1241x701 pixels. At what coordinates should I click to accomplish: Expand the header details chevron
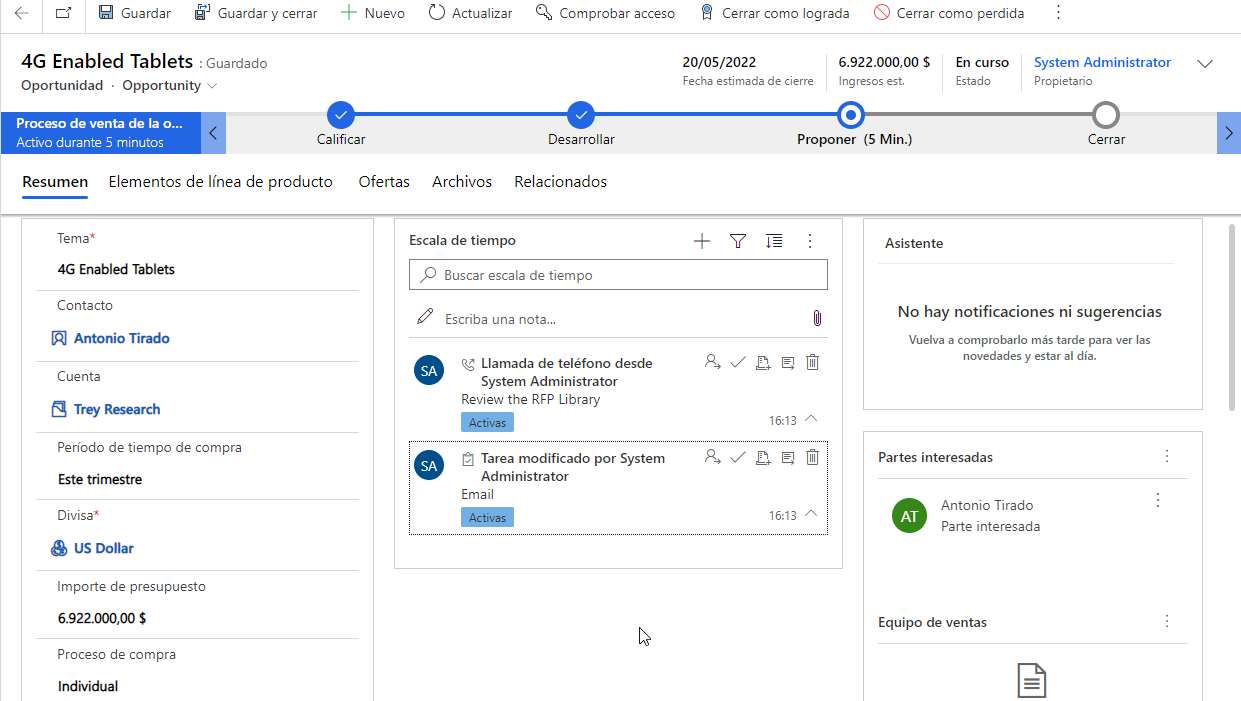(x=1205, y=64)
